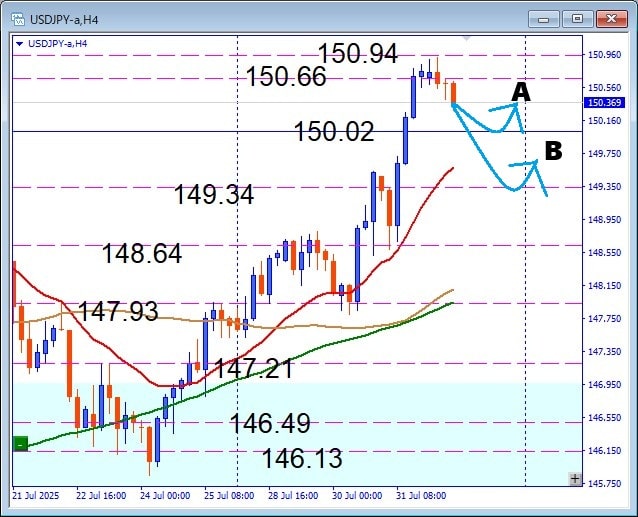Screen dimensions: 638x517
Task: Click the 150.160 price scale value
Action: 605,121
